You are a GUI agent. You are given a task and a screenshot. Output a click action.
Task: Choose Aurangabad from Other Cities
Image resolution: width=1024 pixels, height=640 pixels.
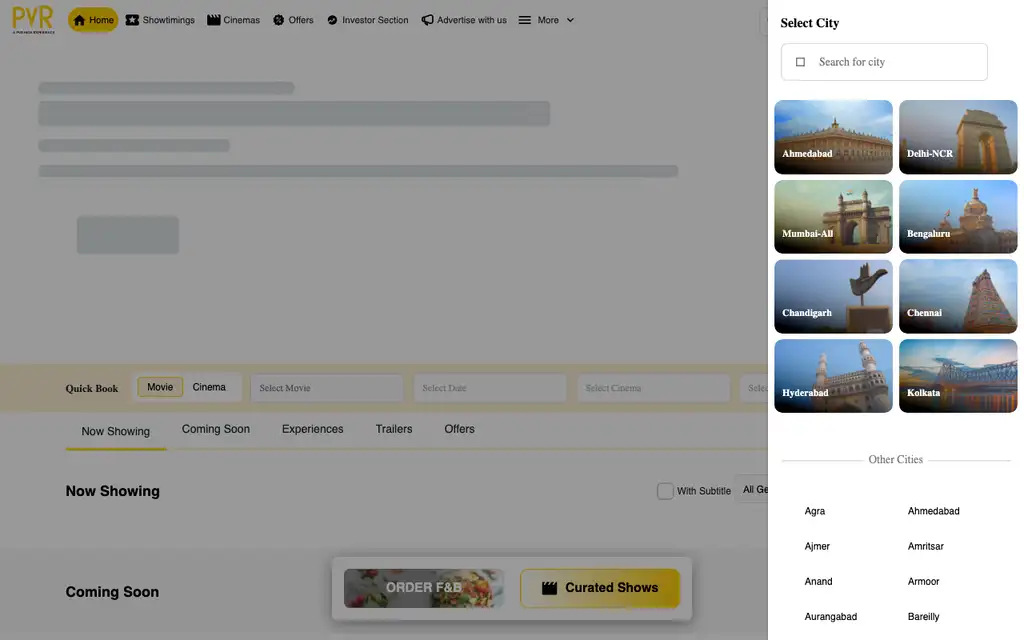[831, 617]
